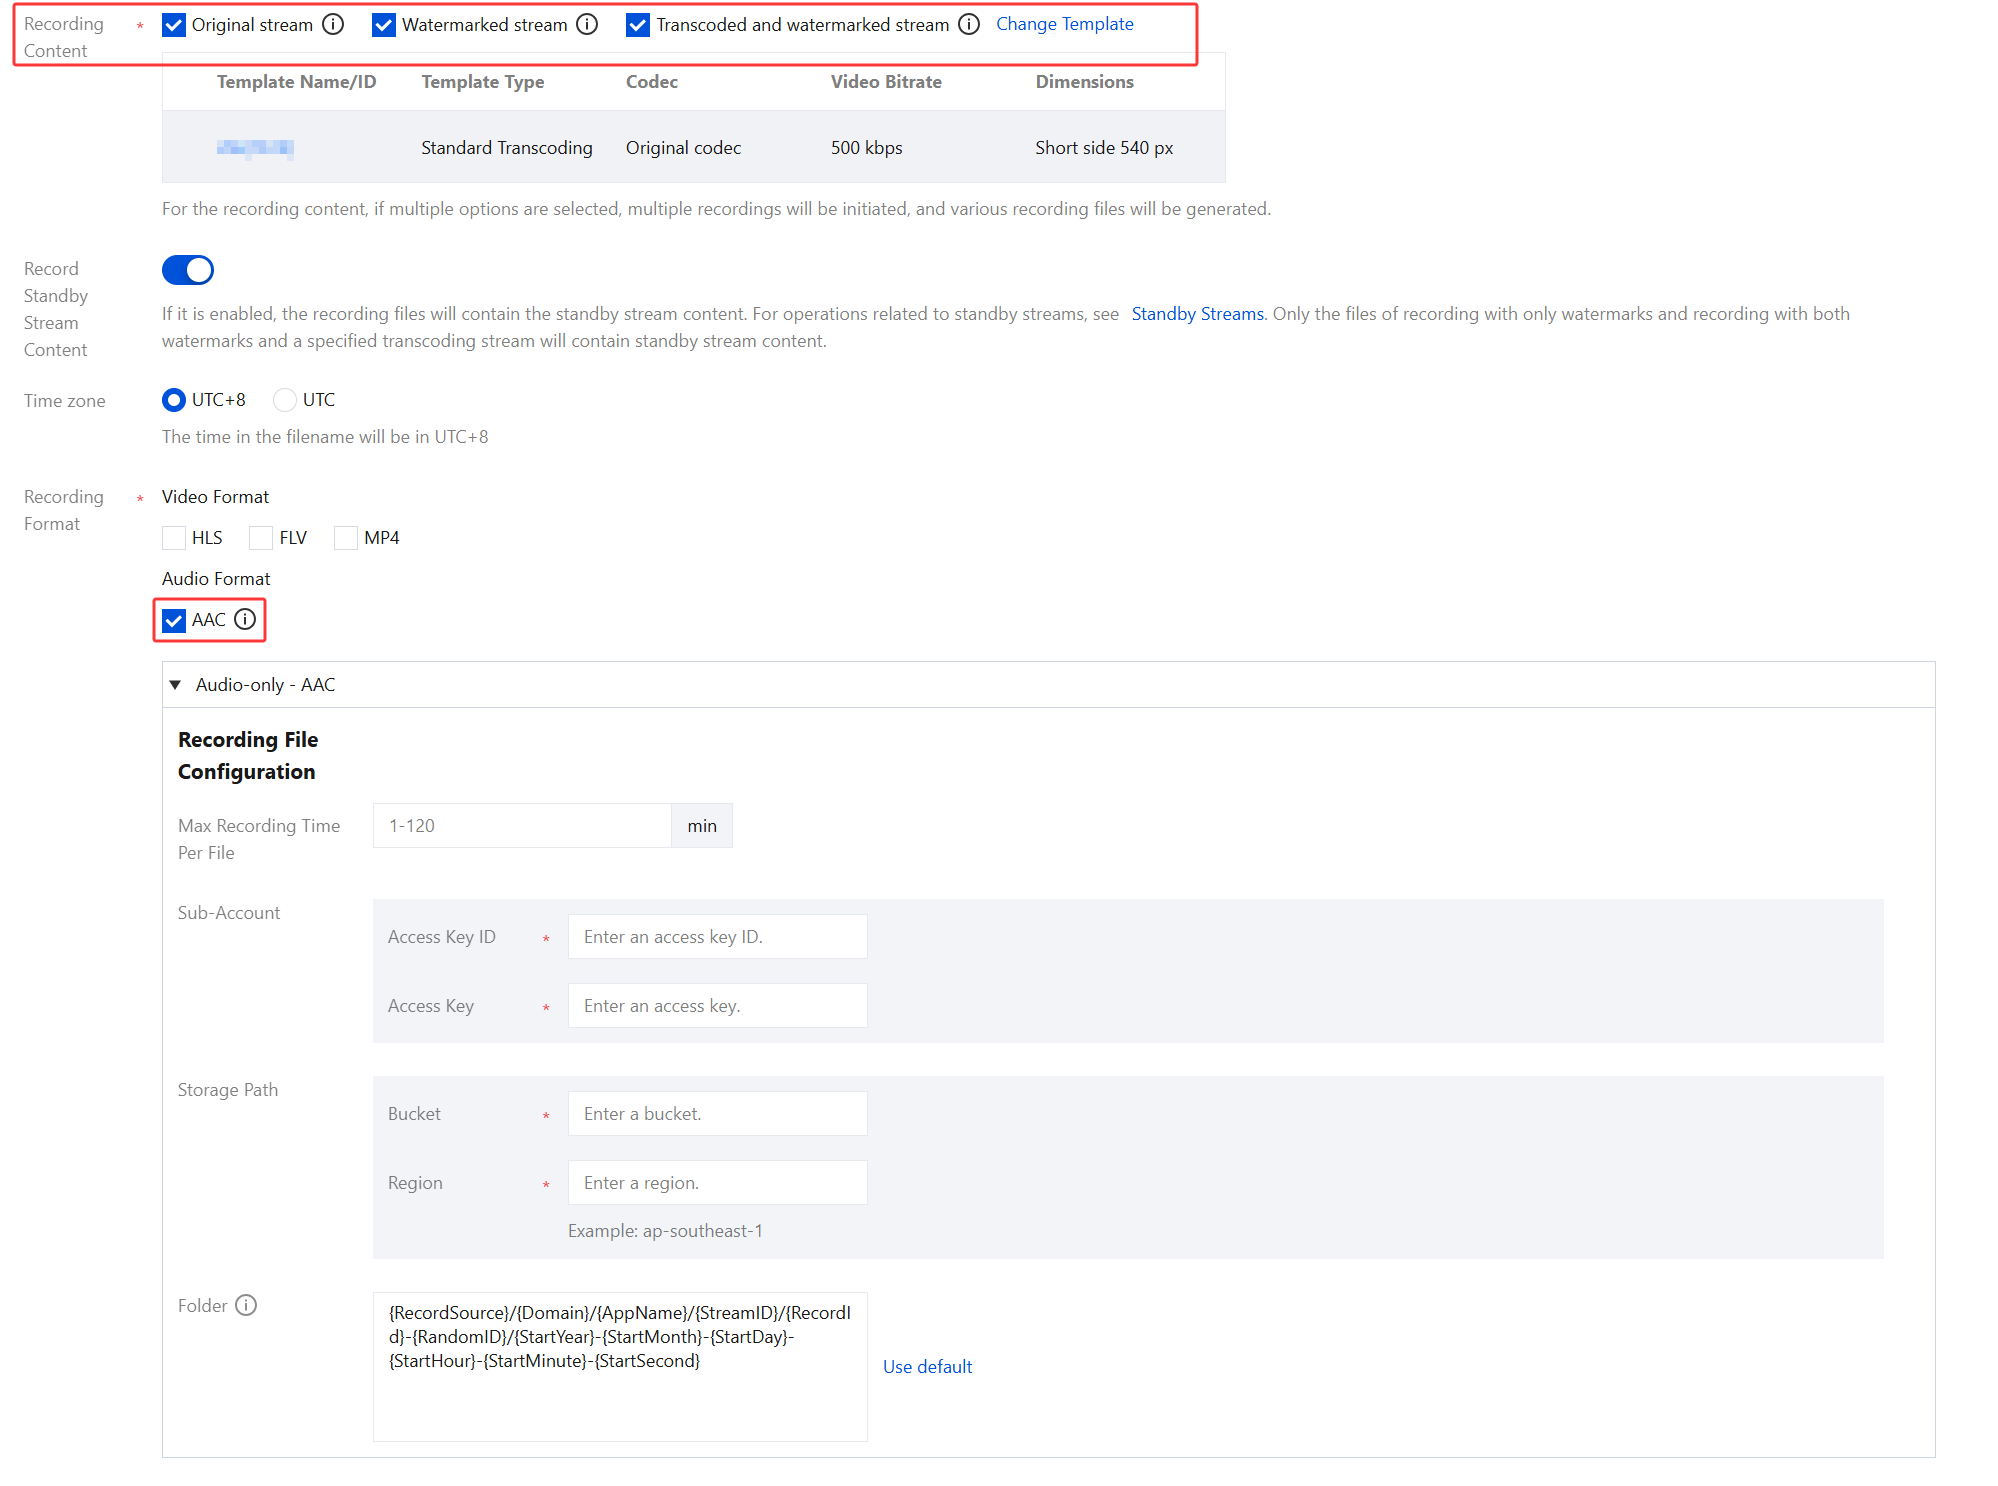The image size is (1998, 1486).
Task: Disable Record Standby Stream Content toggle
Action: click(188, 270)
